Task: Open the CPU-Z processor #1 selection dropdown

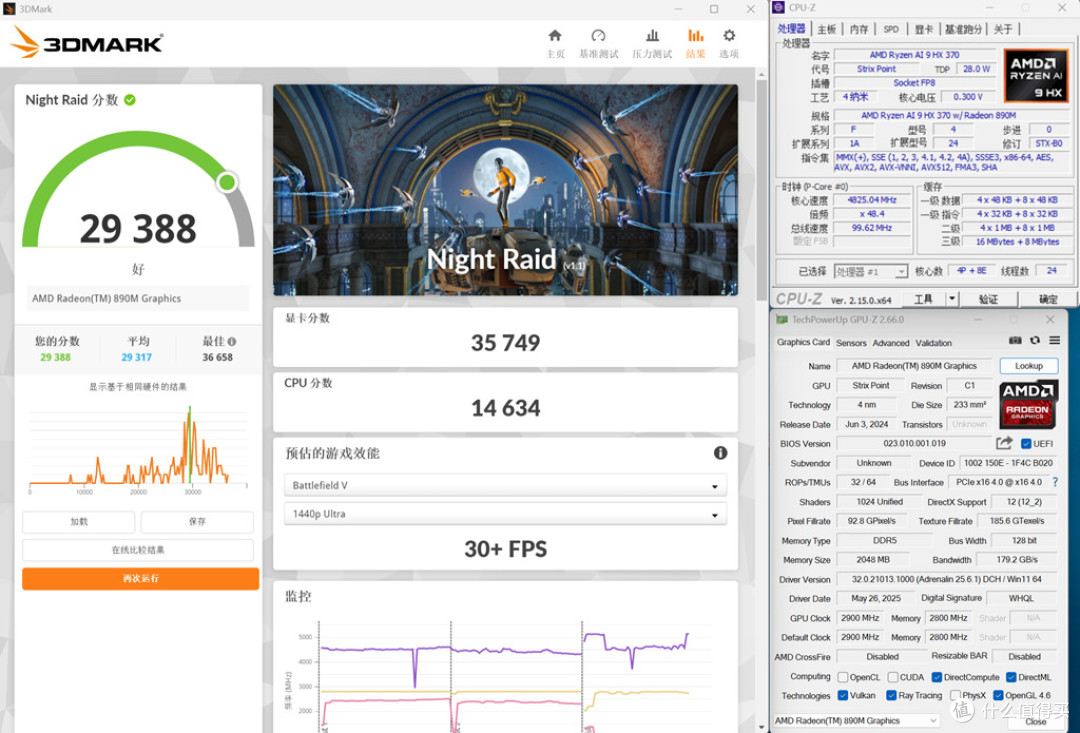Action: click(871, 271)
